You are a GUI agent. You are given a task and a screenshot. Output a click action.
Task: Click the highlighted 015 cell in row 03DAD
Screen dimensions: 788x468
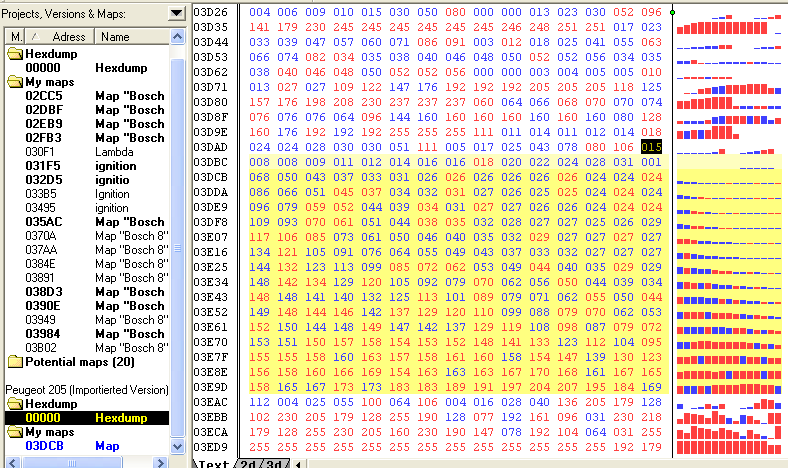pyautogui.click(x=651, y=147)
